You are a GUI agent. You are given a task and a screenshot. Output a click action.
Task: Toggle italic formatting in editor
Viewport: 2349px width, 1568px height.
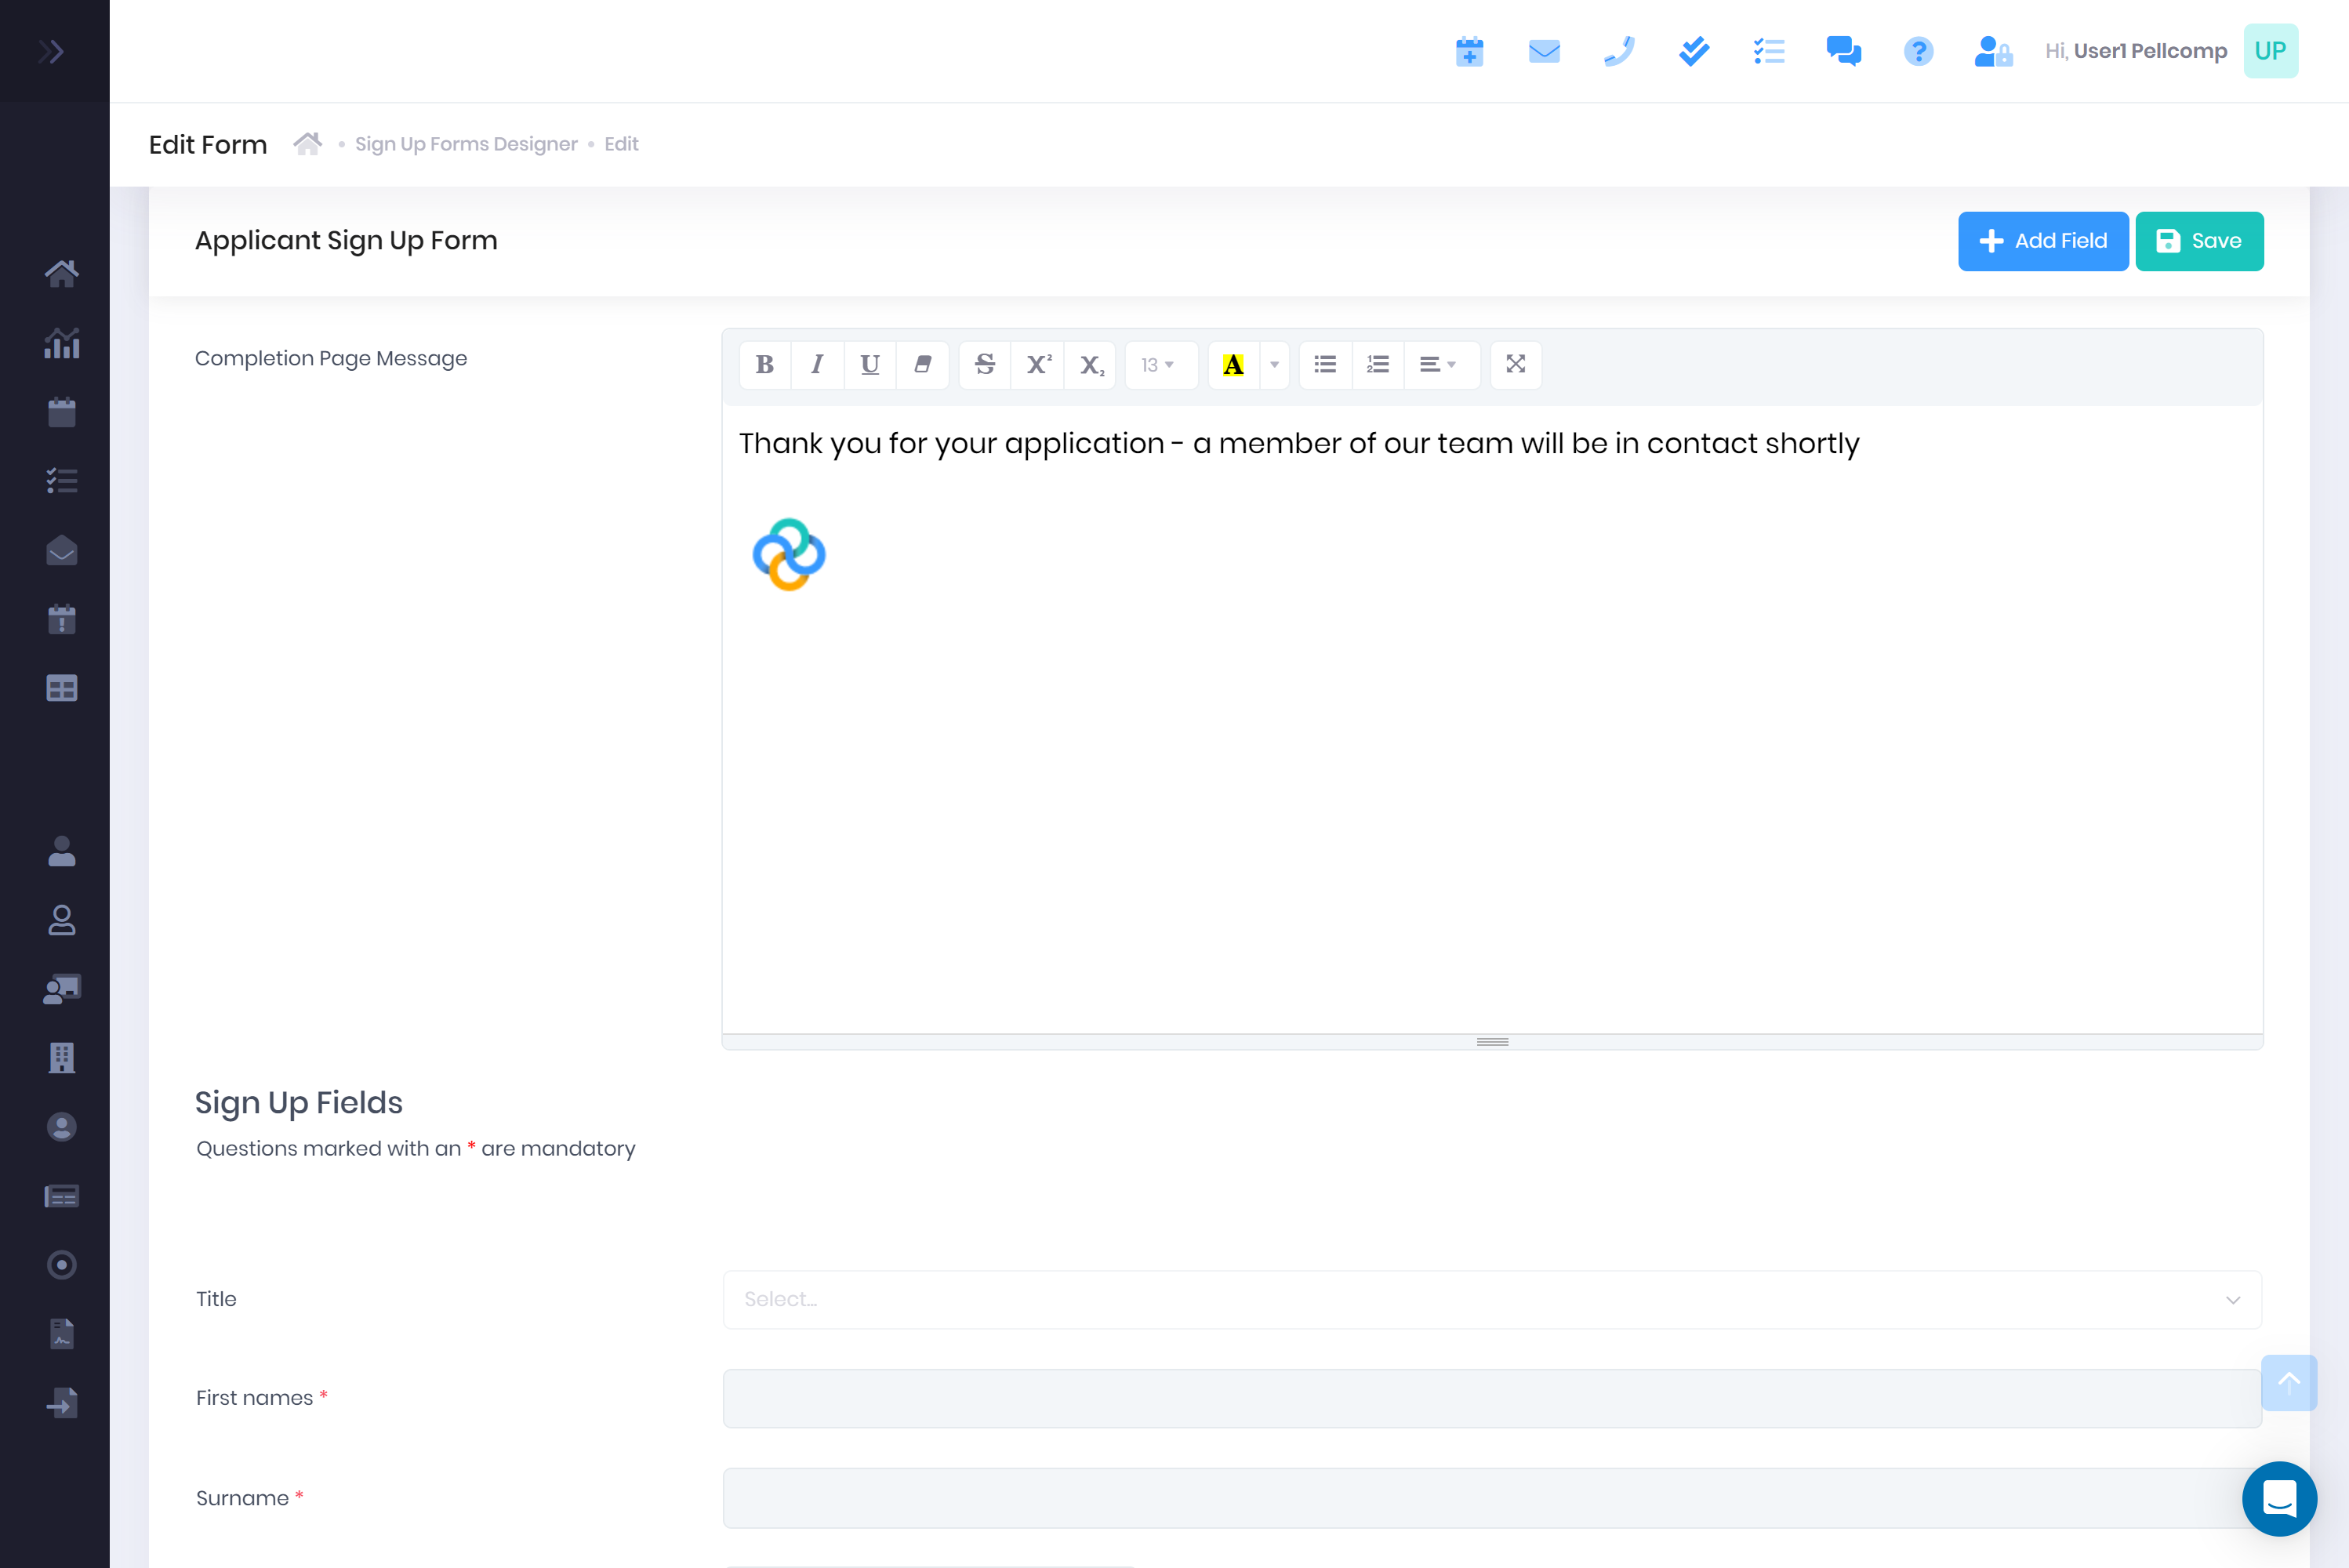click(817, 364)
